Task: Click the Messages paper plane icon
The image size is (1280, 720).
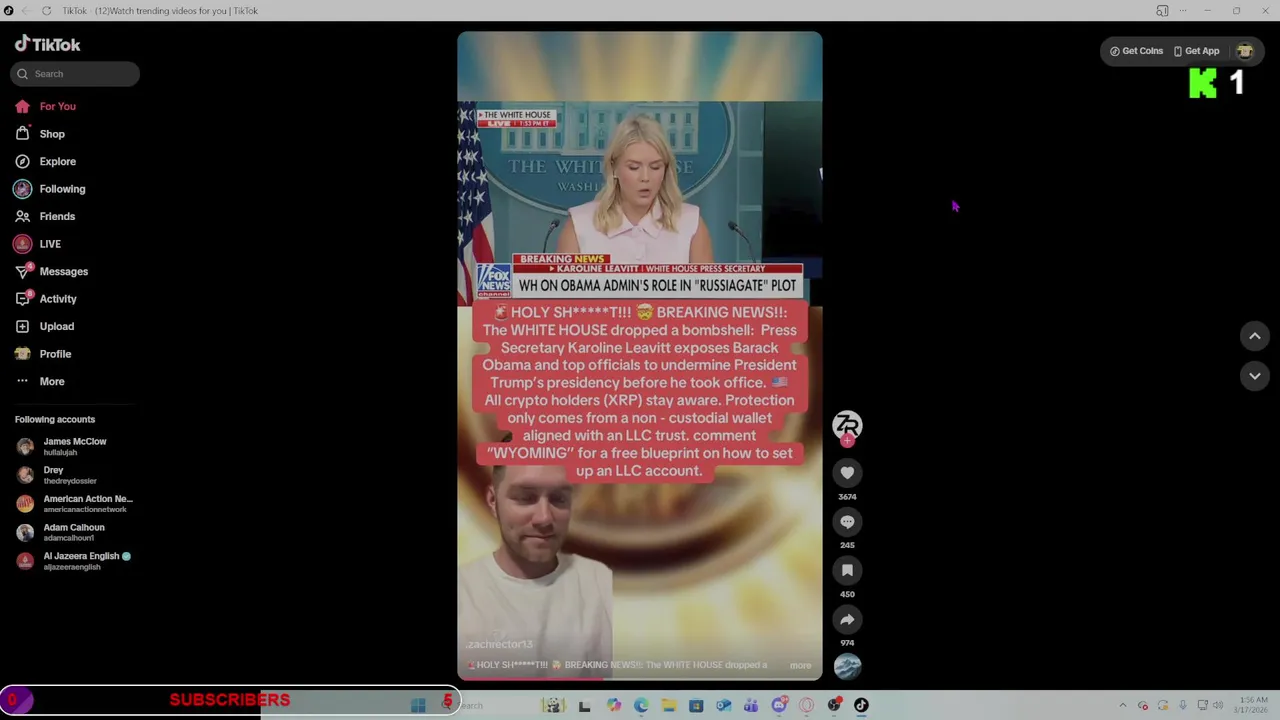Action: coord(22,271)
